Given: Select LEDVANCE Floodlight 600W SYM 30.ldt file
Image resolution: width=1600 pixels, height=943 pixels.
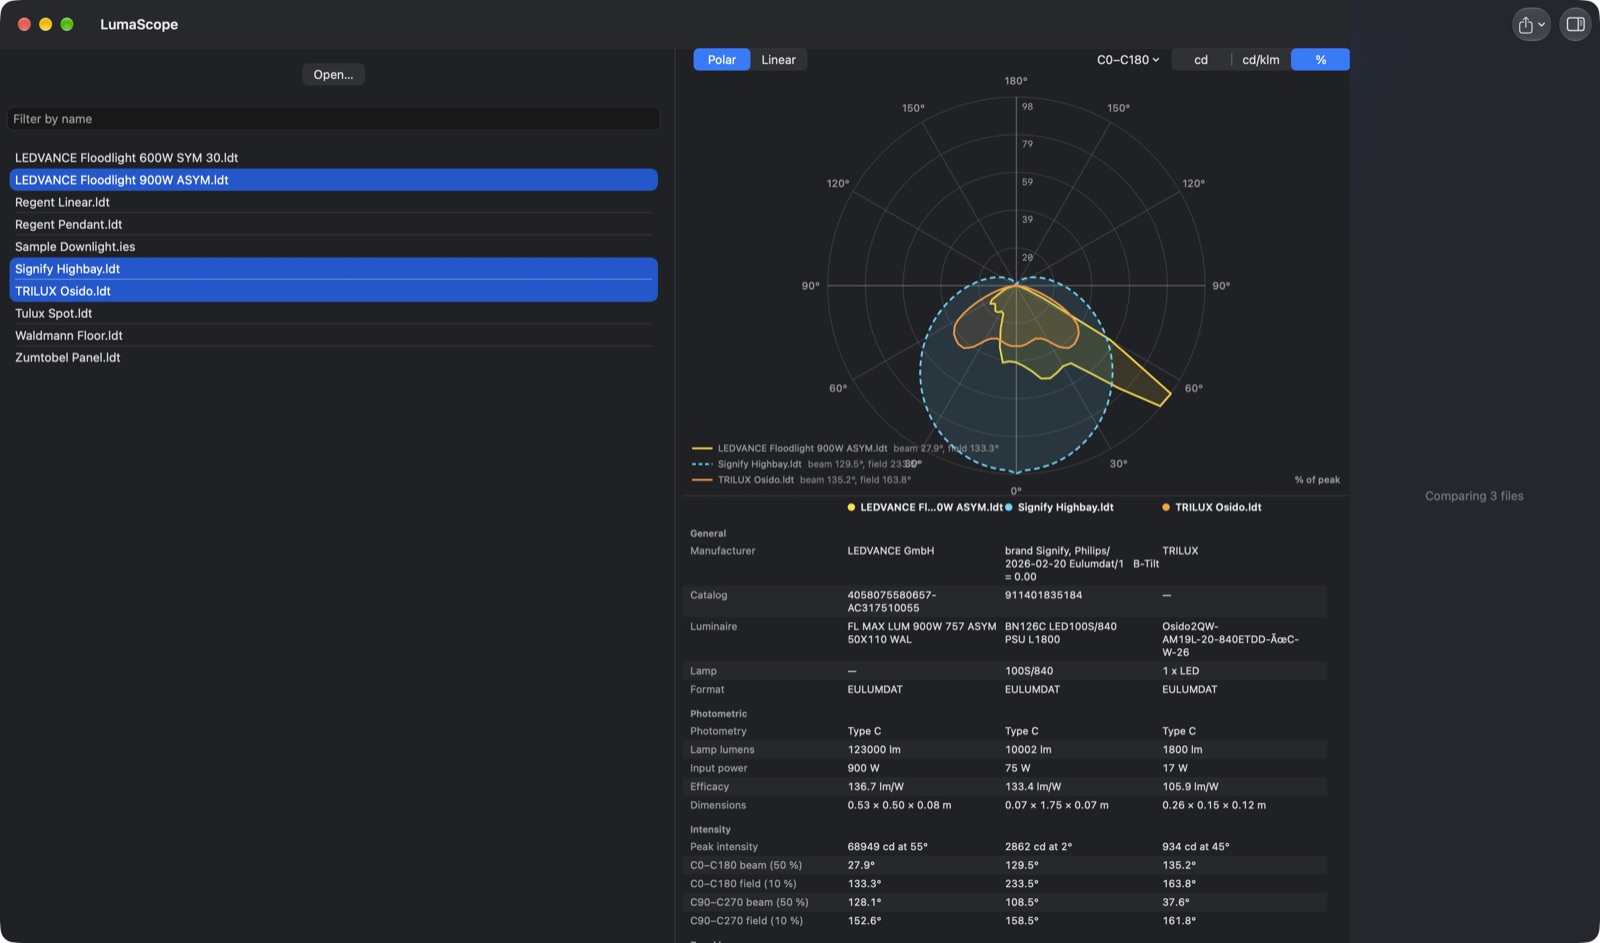Looking at the screenshot, I should point(333,158).
